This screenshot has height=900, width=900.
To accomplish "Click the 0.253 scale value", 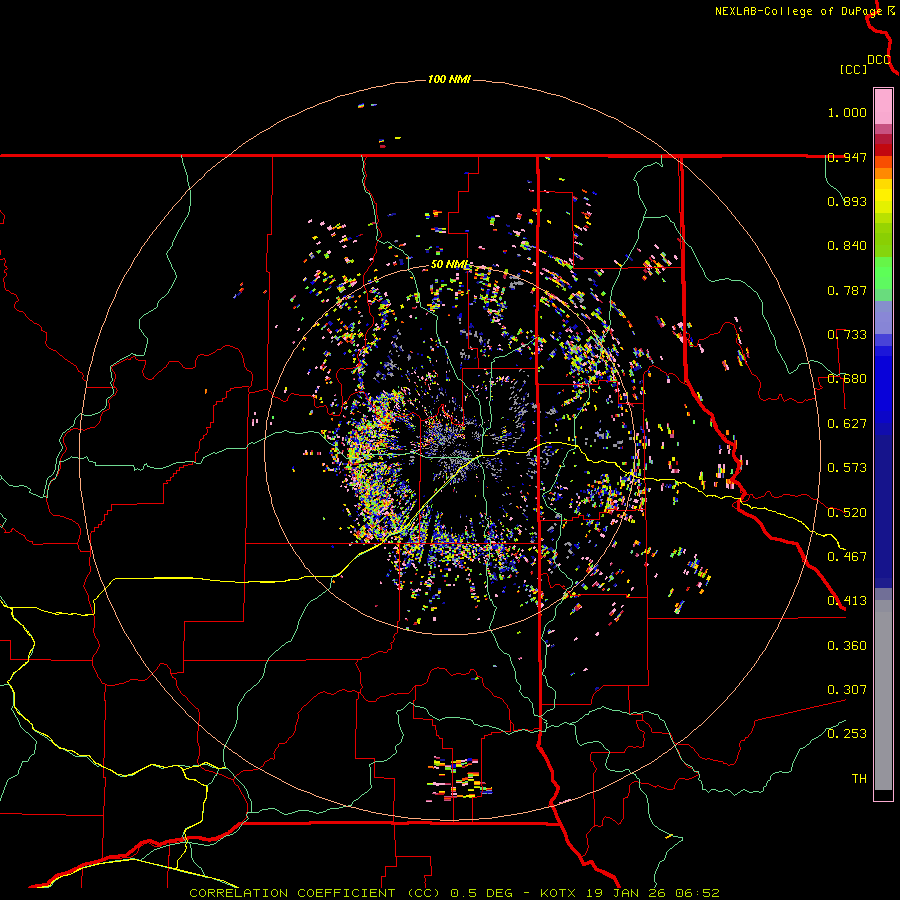I will (847, 734).
